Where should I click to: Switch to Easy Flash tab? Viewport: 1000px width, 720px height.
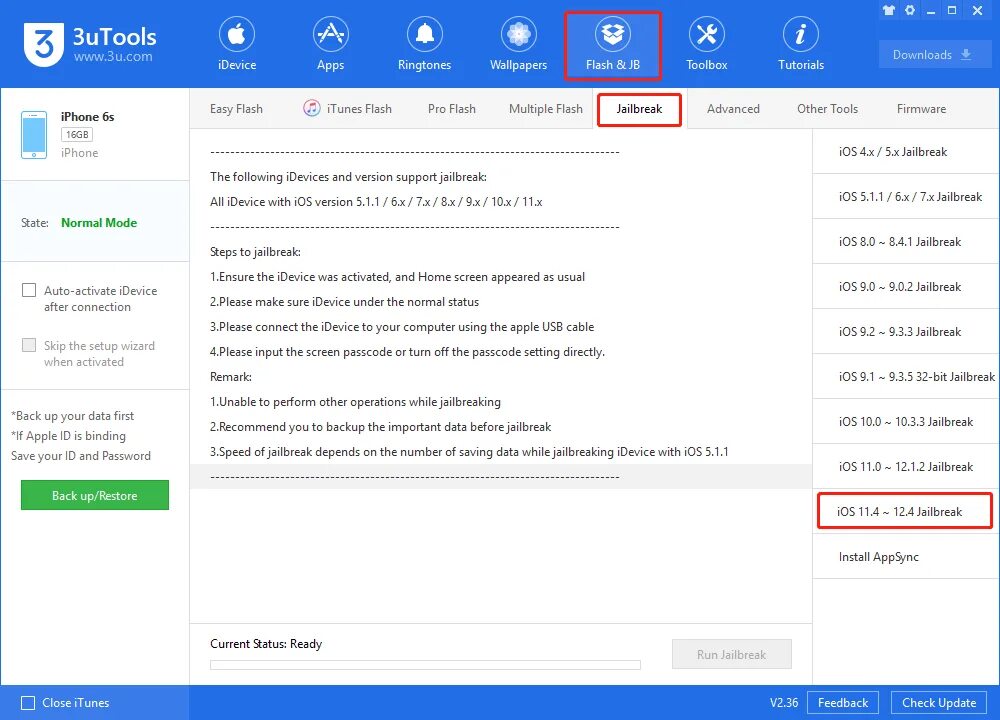(236, 109)
